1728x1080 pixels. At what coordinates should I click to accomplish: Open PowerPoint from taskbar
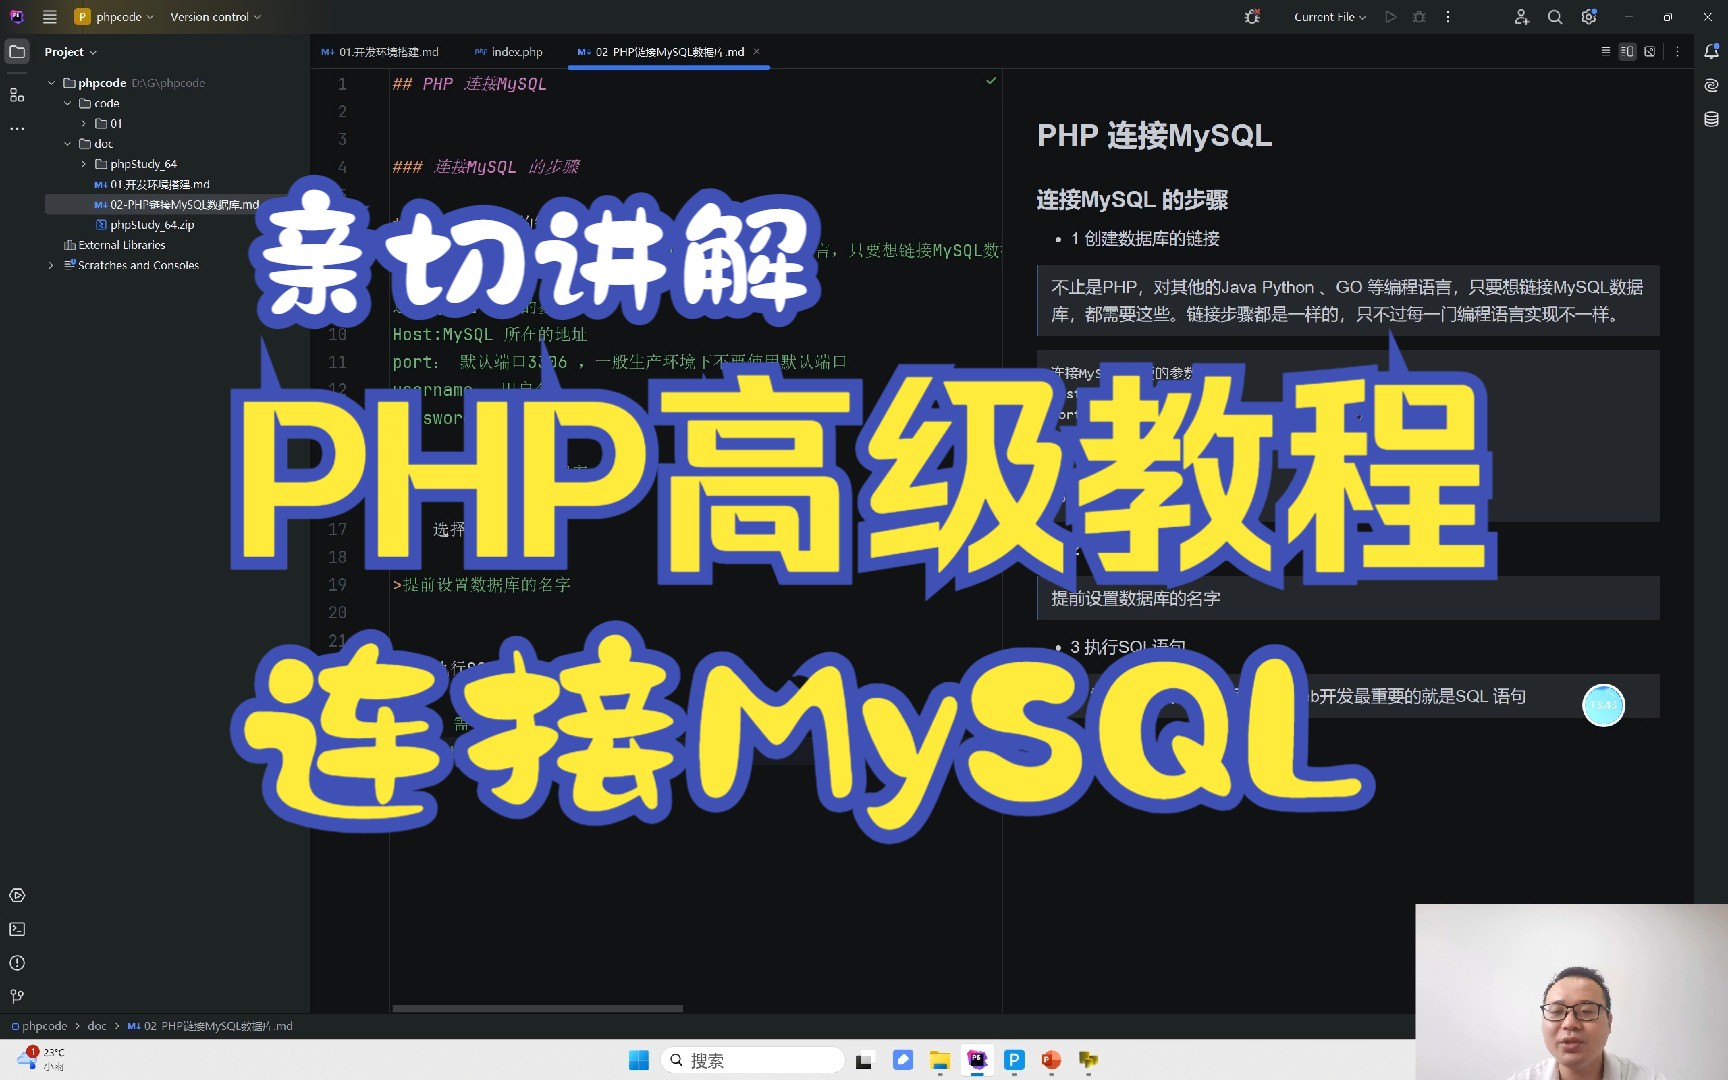point(1051,1060)
